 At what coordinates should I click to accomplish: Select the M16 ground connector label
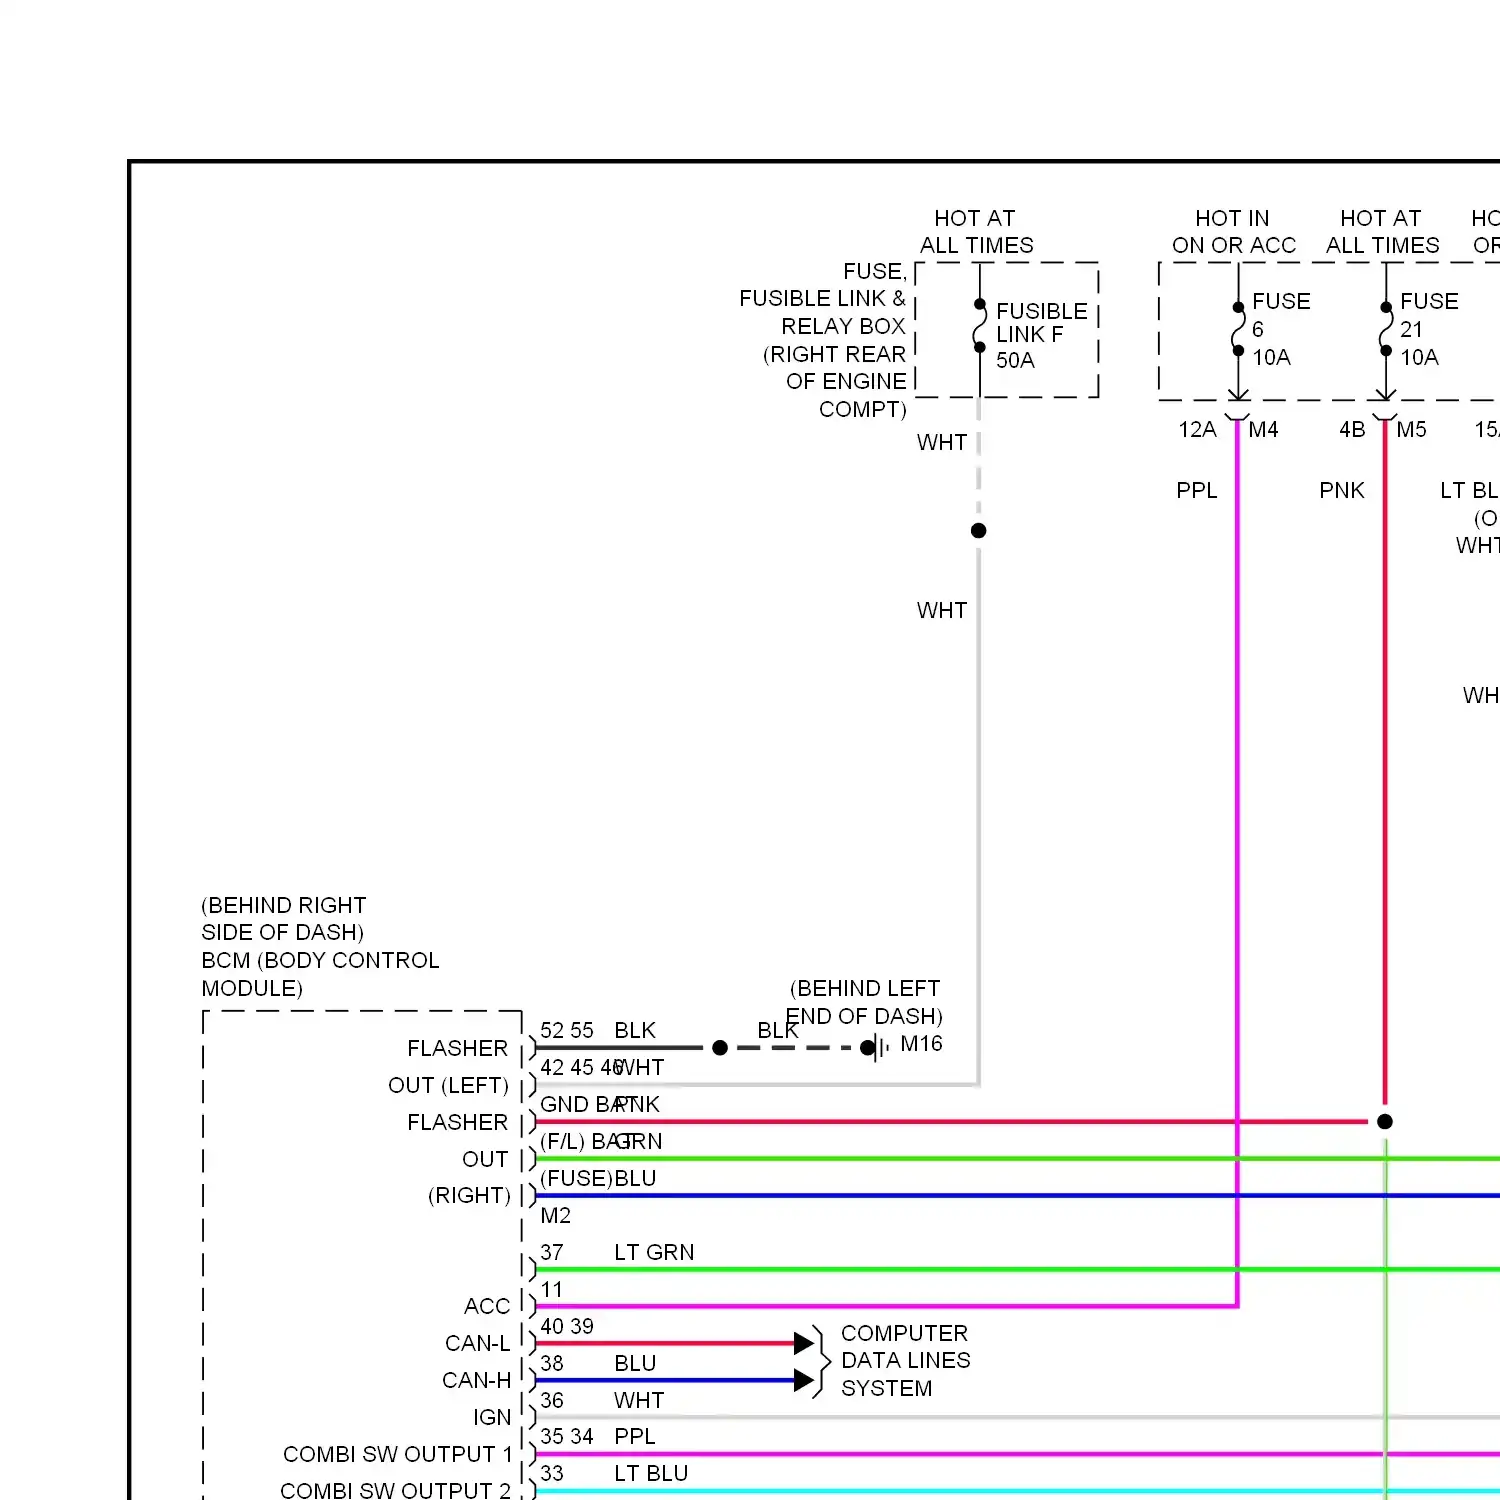(x=921, y=1044)
